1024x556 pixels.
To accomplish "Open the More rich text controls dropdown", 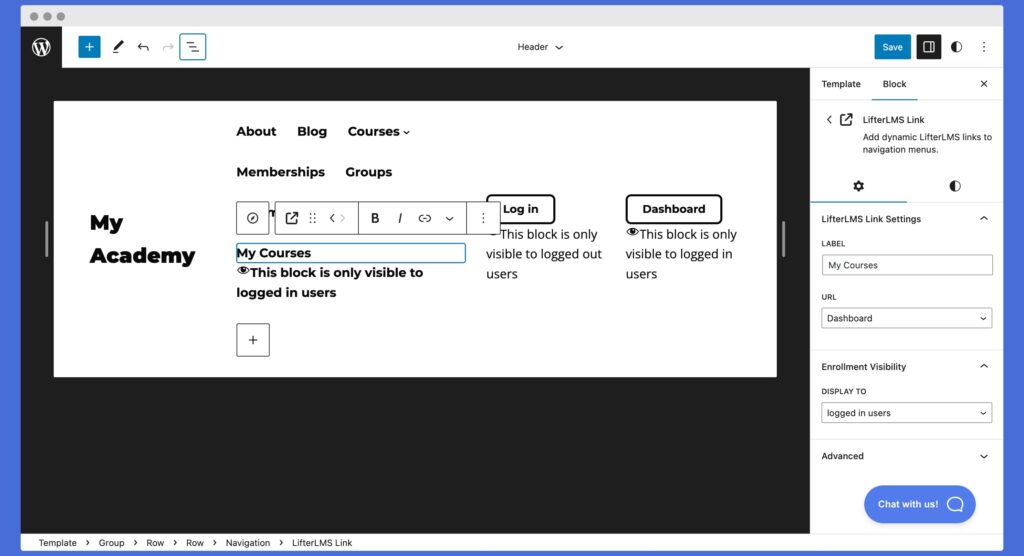I will tap(449, 218).
